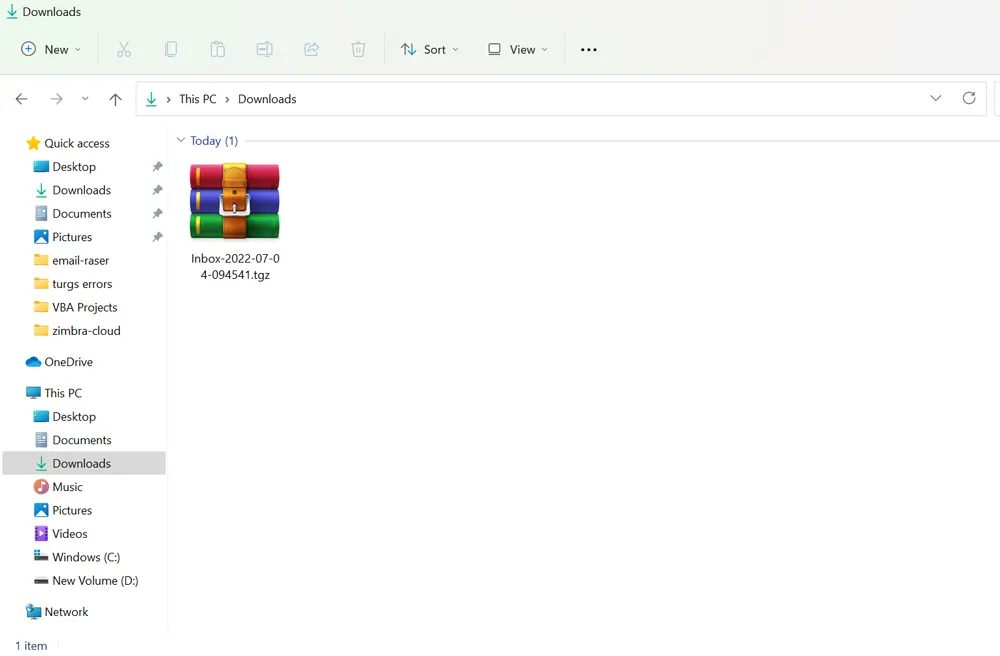Open New Volume (D:) drive
This screenshot has height=656, width=1000.
pos(95,581)
